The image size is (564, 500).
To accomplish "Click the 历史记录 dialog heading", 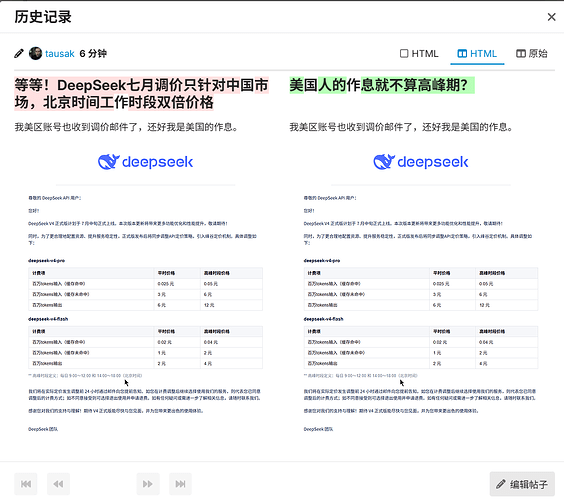I will [43, 17].
